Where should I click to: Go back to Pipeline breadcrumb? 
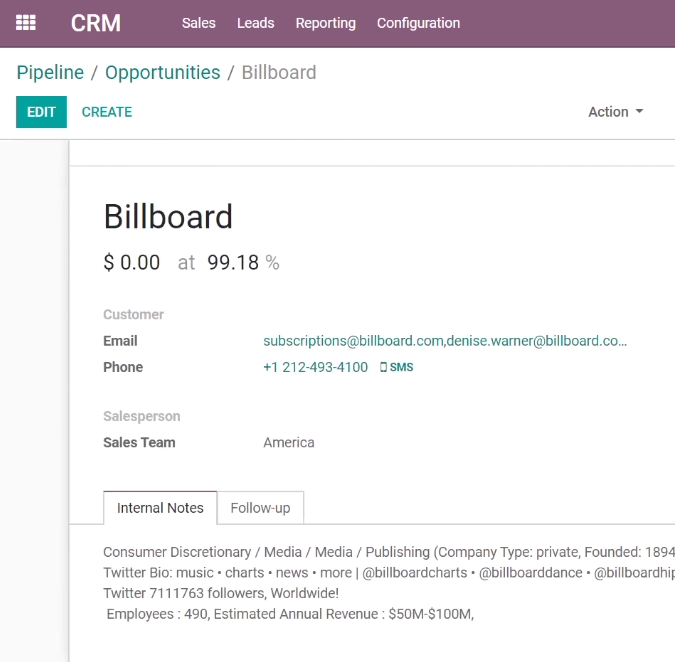tap(50, 72)
